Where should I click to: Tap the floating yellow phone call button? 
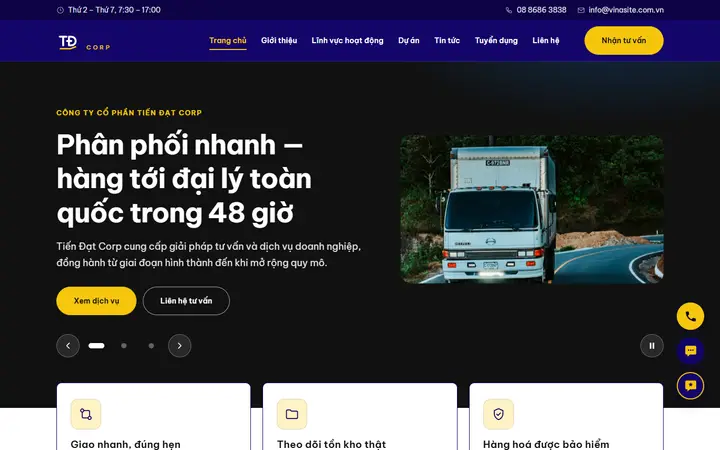click(690, 316)
